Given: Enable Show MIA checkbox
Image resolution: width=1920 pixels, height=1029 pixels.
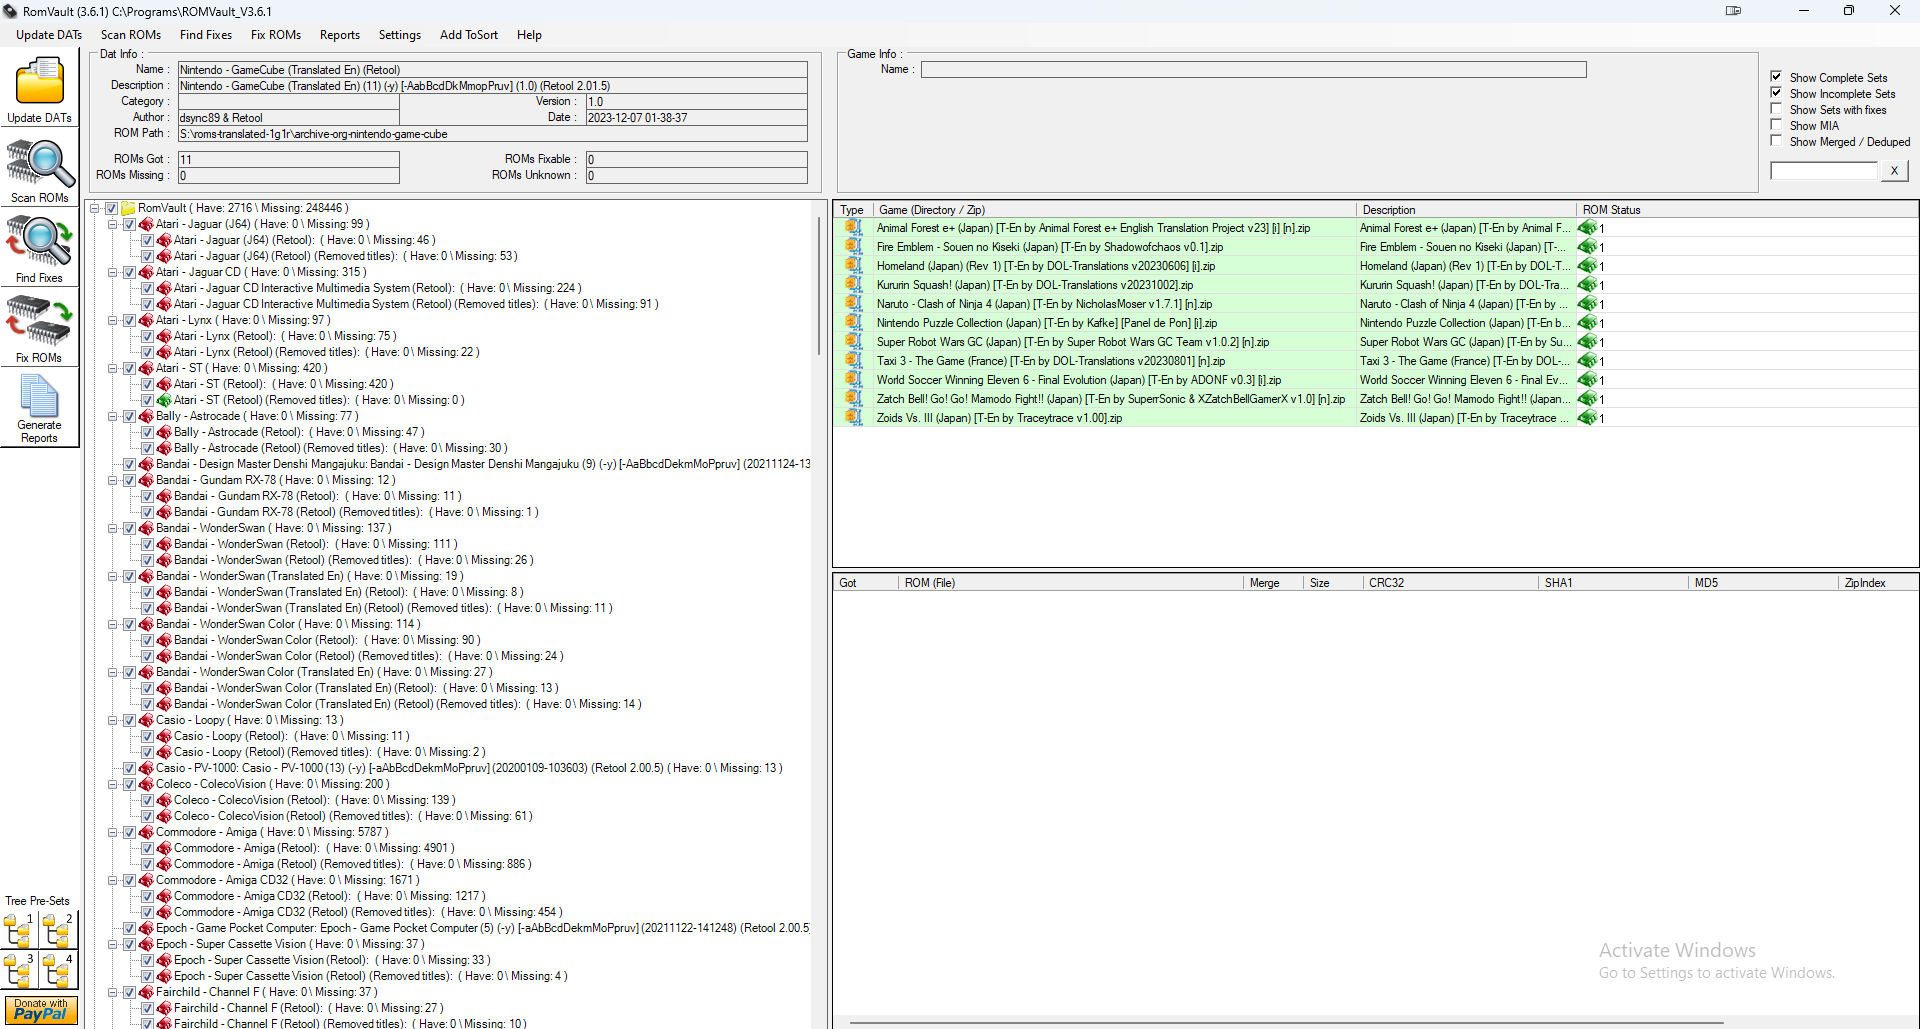Looking at the screenshot, I should [x=1776, y=125].
